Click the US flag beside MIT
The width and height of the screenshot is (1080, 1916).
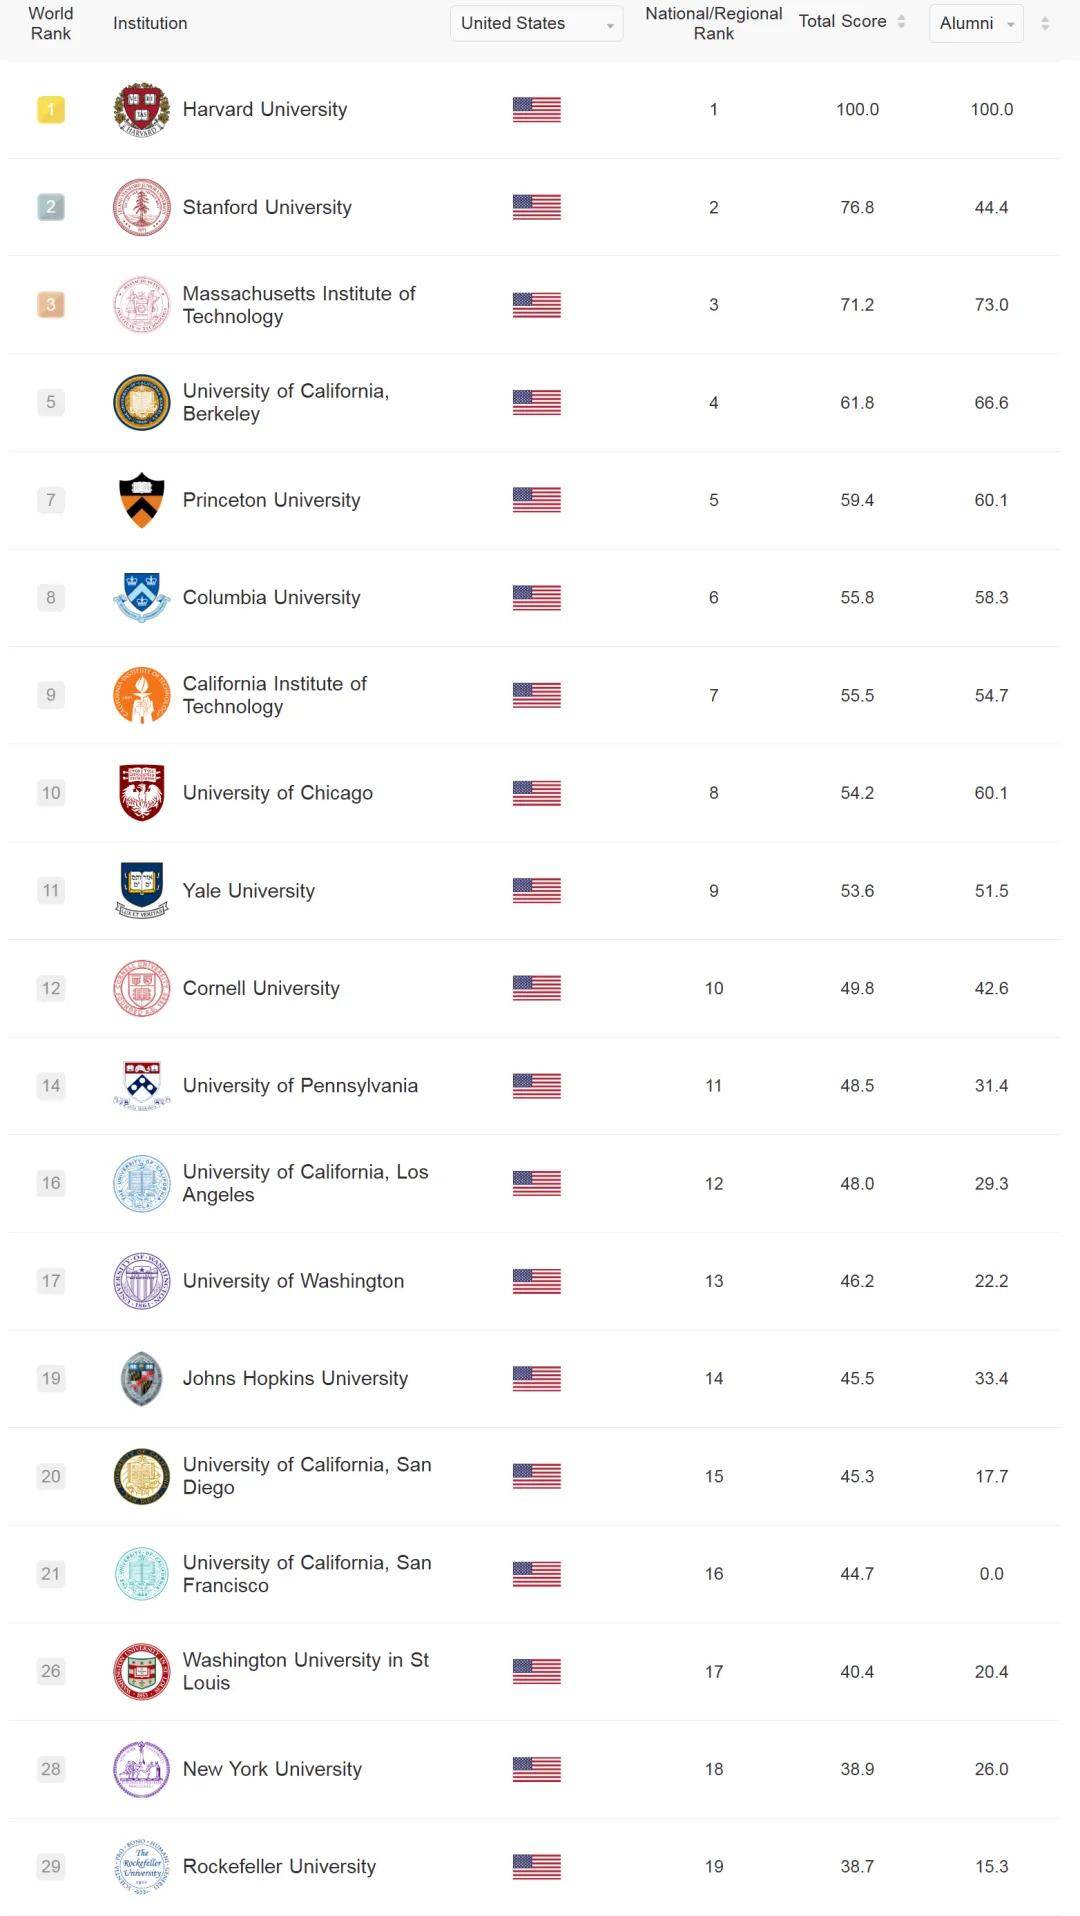[537, 304]
